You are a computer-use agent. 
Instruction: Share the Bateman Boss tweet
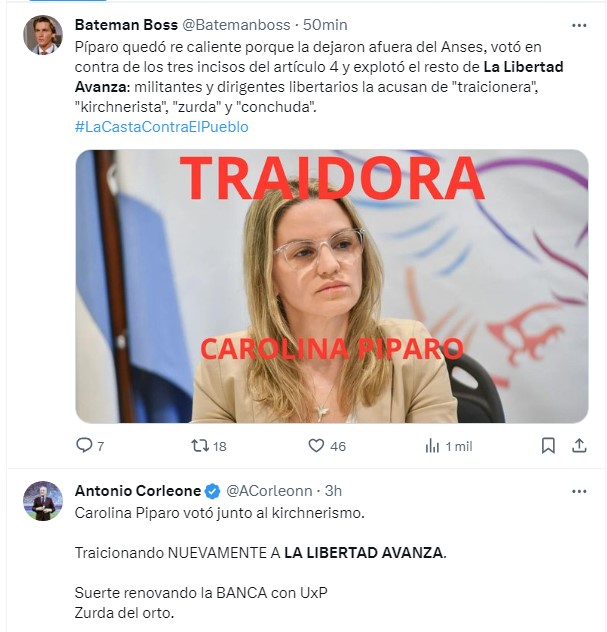579,446
